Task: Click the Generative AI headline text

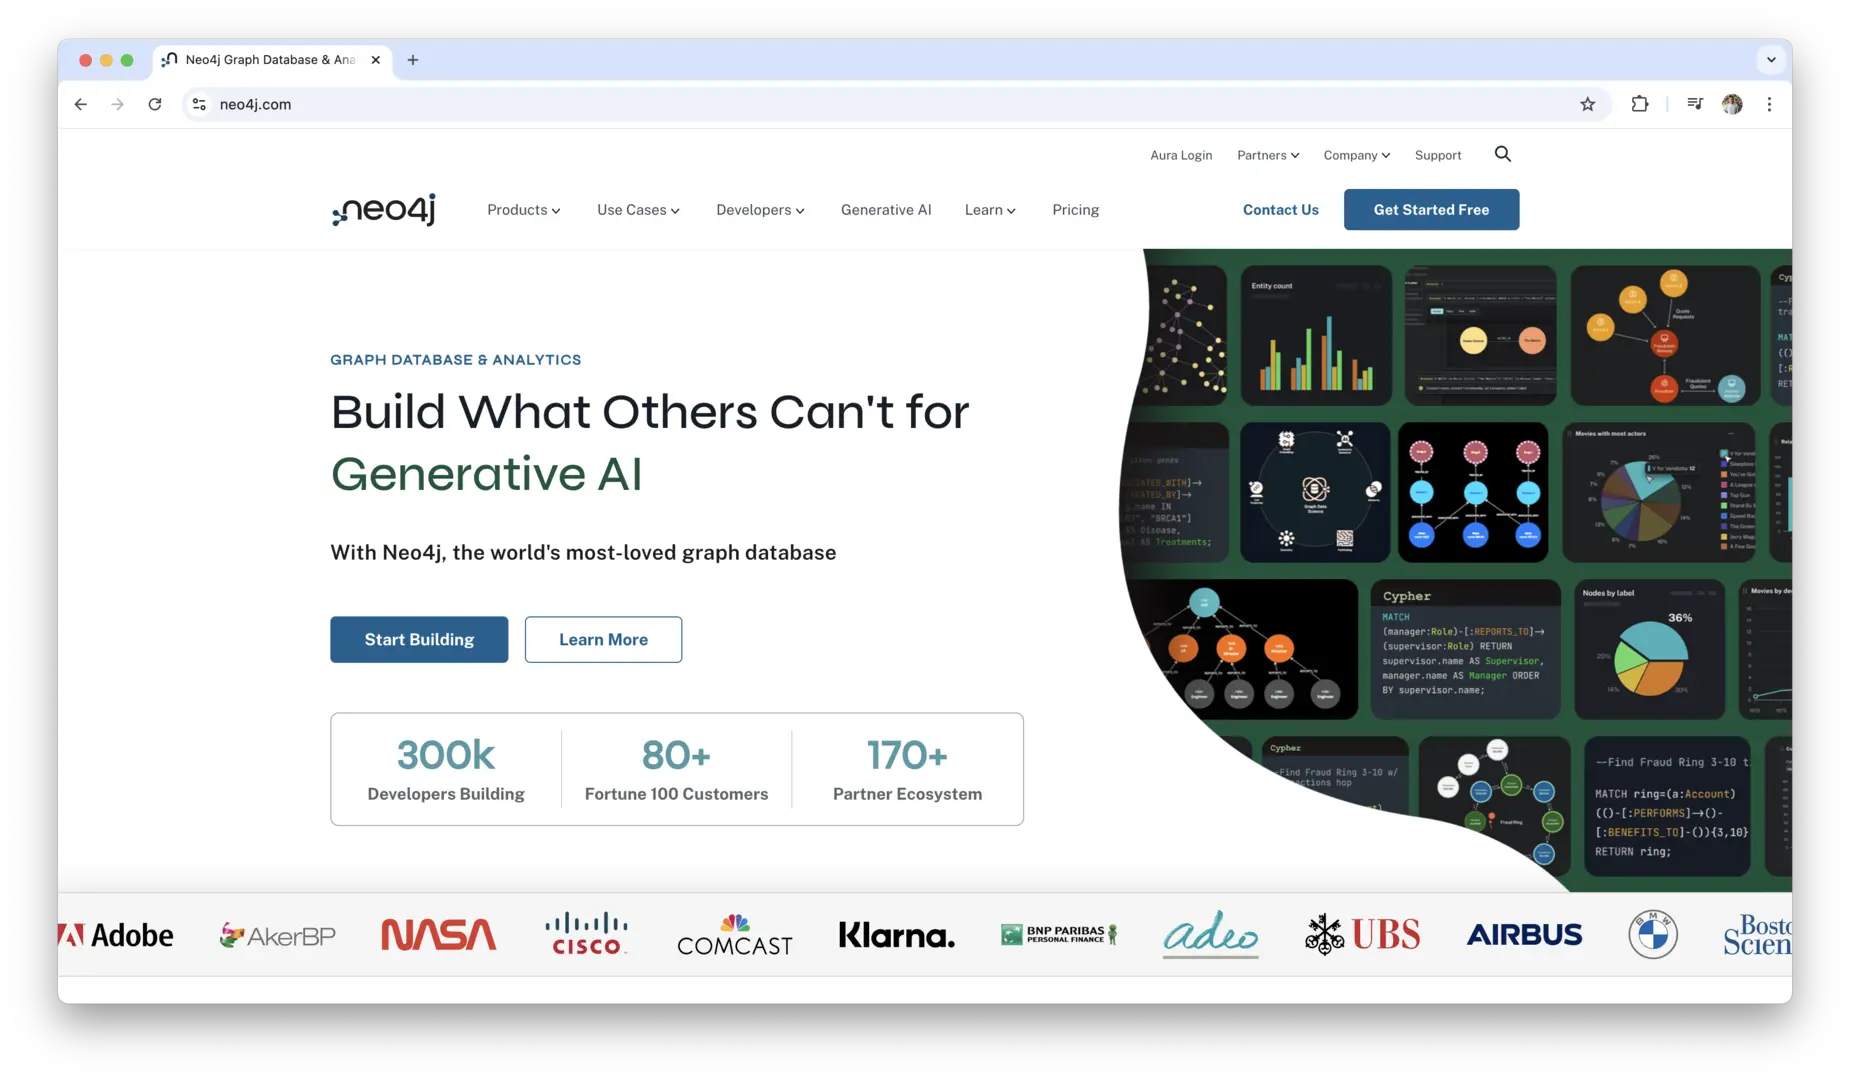Action: tap(486, 474)
